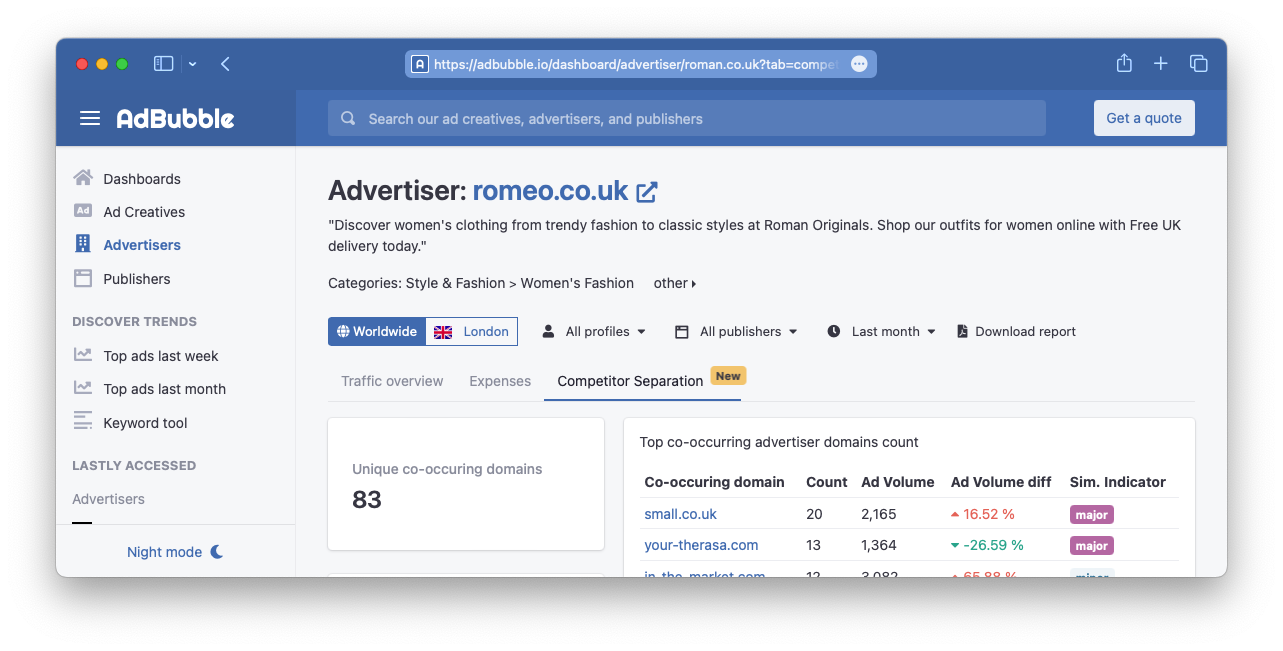Screen dimensions: 1283x651
Task: Open romeo.co.uk advertiser link
Action: click(x=550, y=191)
